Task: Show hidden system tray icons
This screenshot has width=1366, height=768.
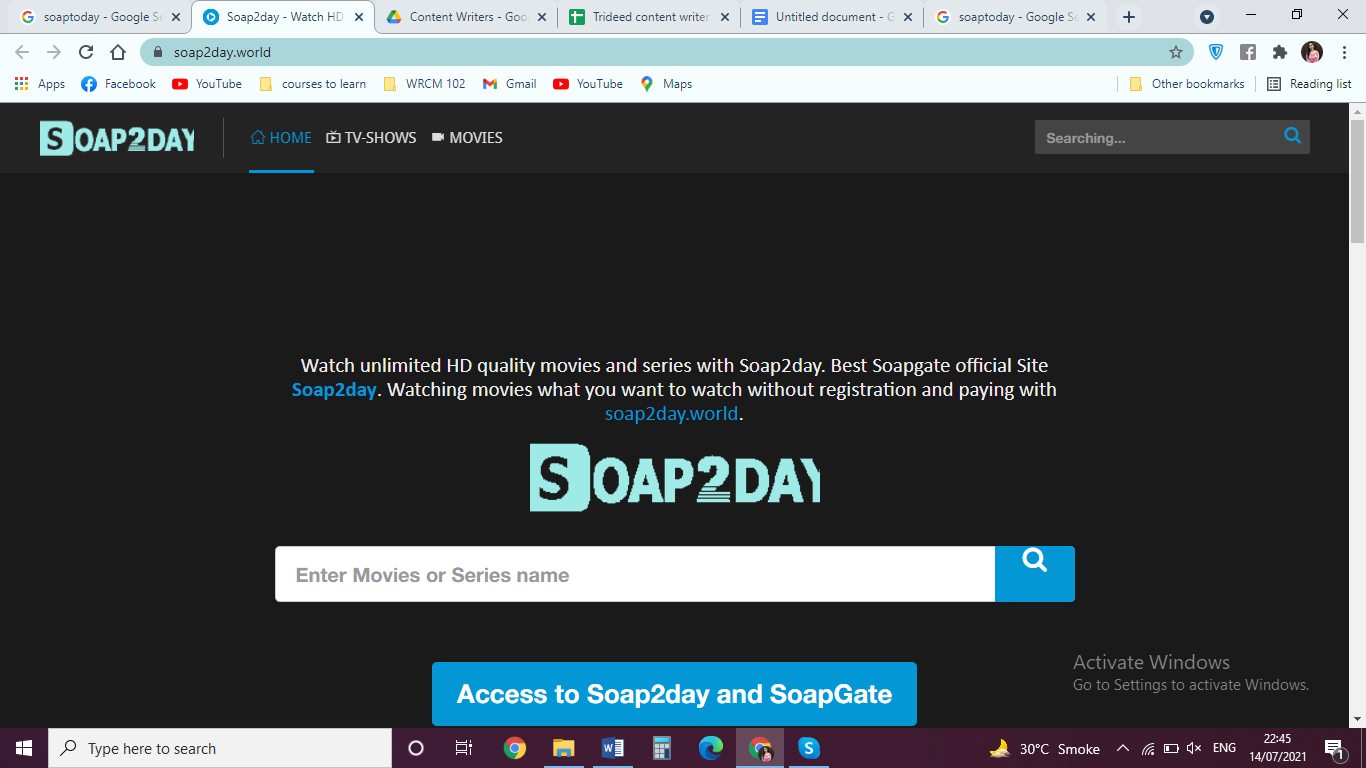Action: click(1122, 748)
